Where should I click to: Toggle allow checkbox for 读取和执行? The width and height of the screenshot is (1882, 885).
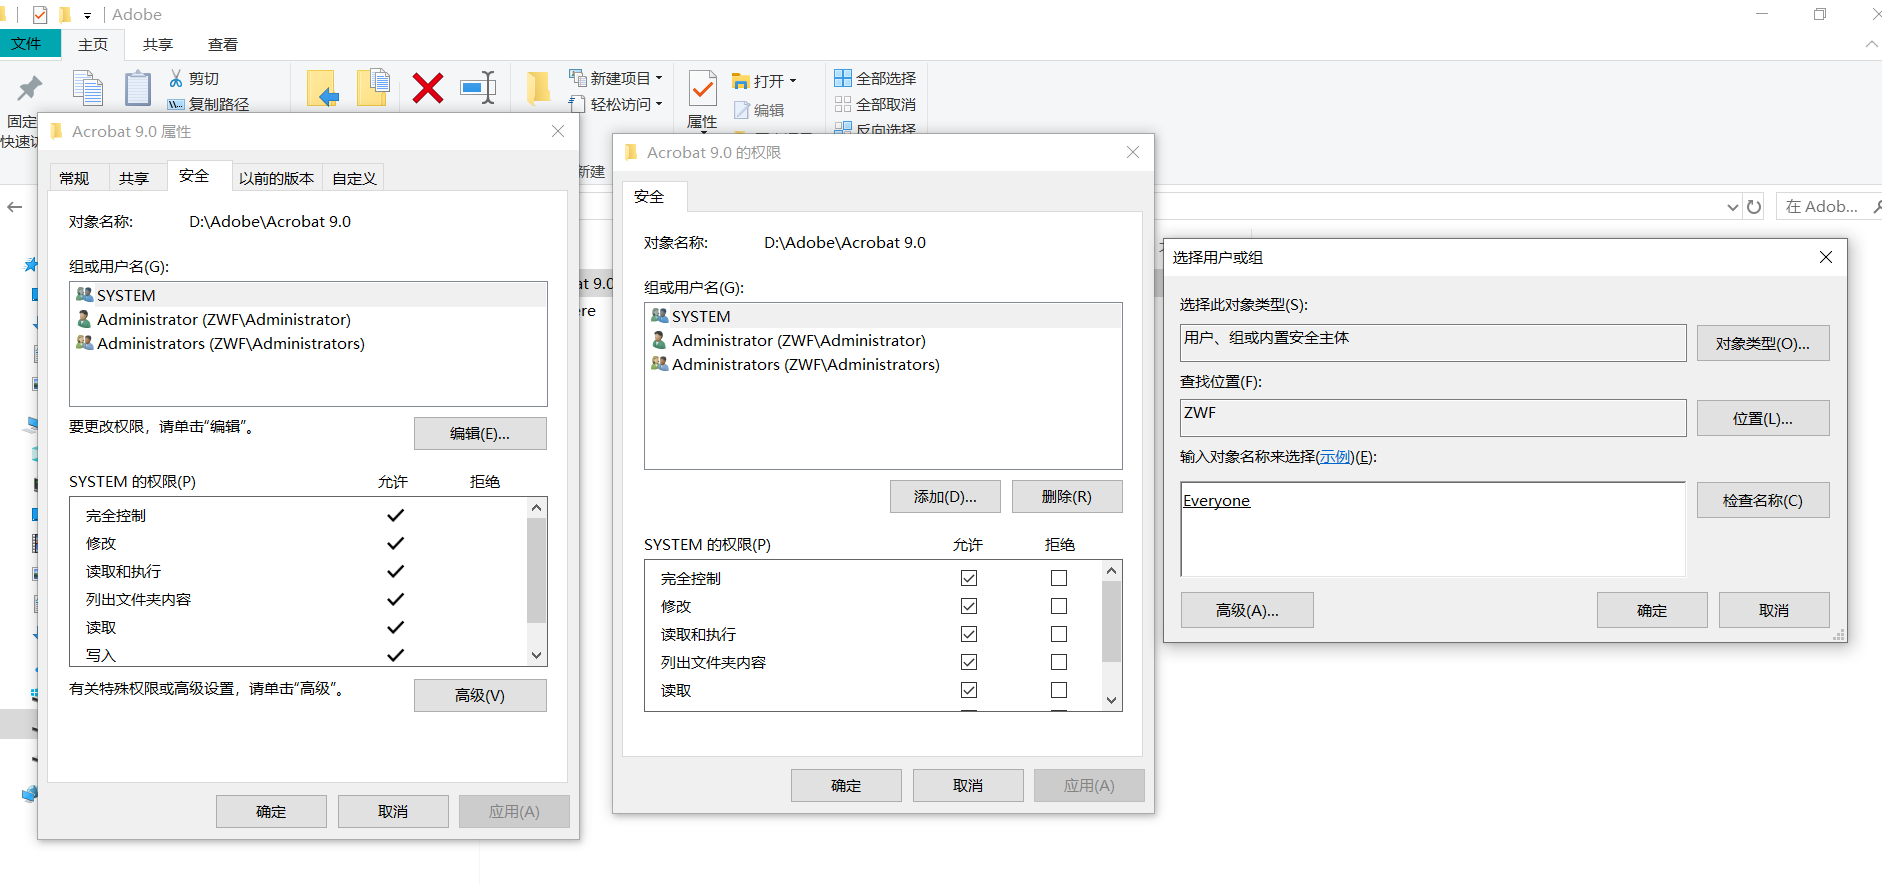pos(969,634)
